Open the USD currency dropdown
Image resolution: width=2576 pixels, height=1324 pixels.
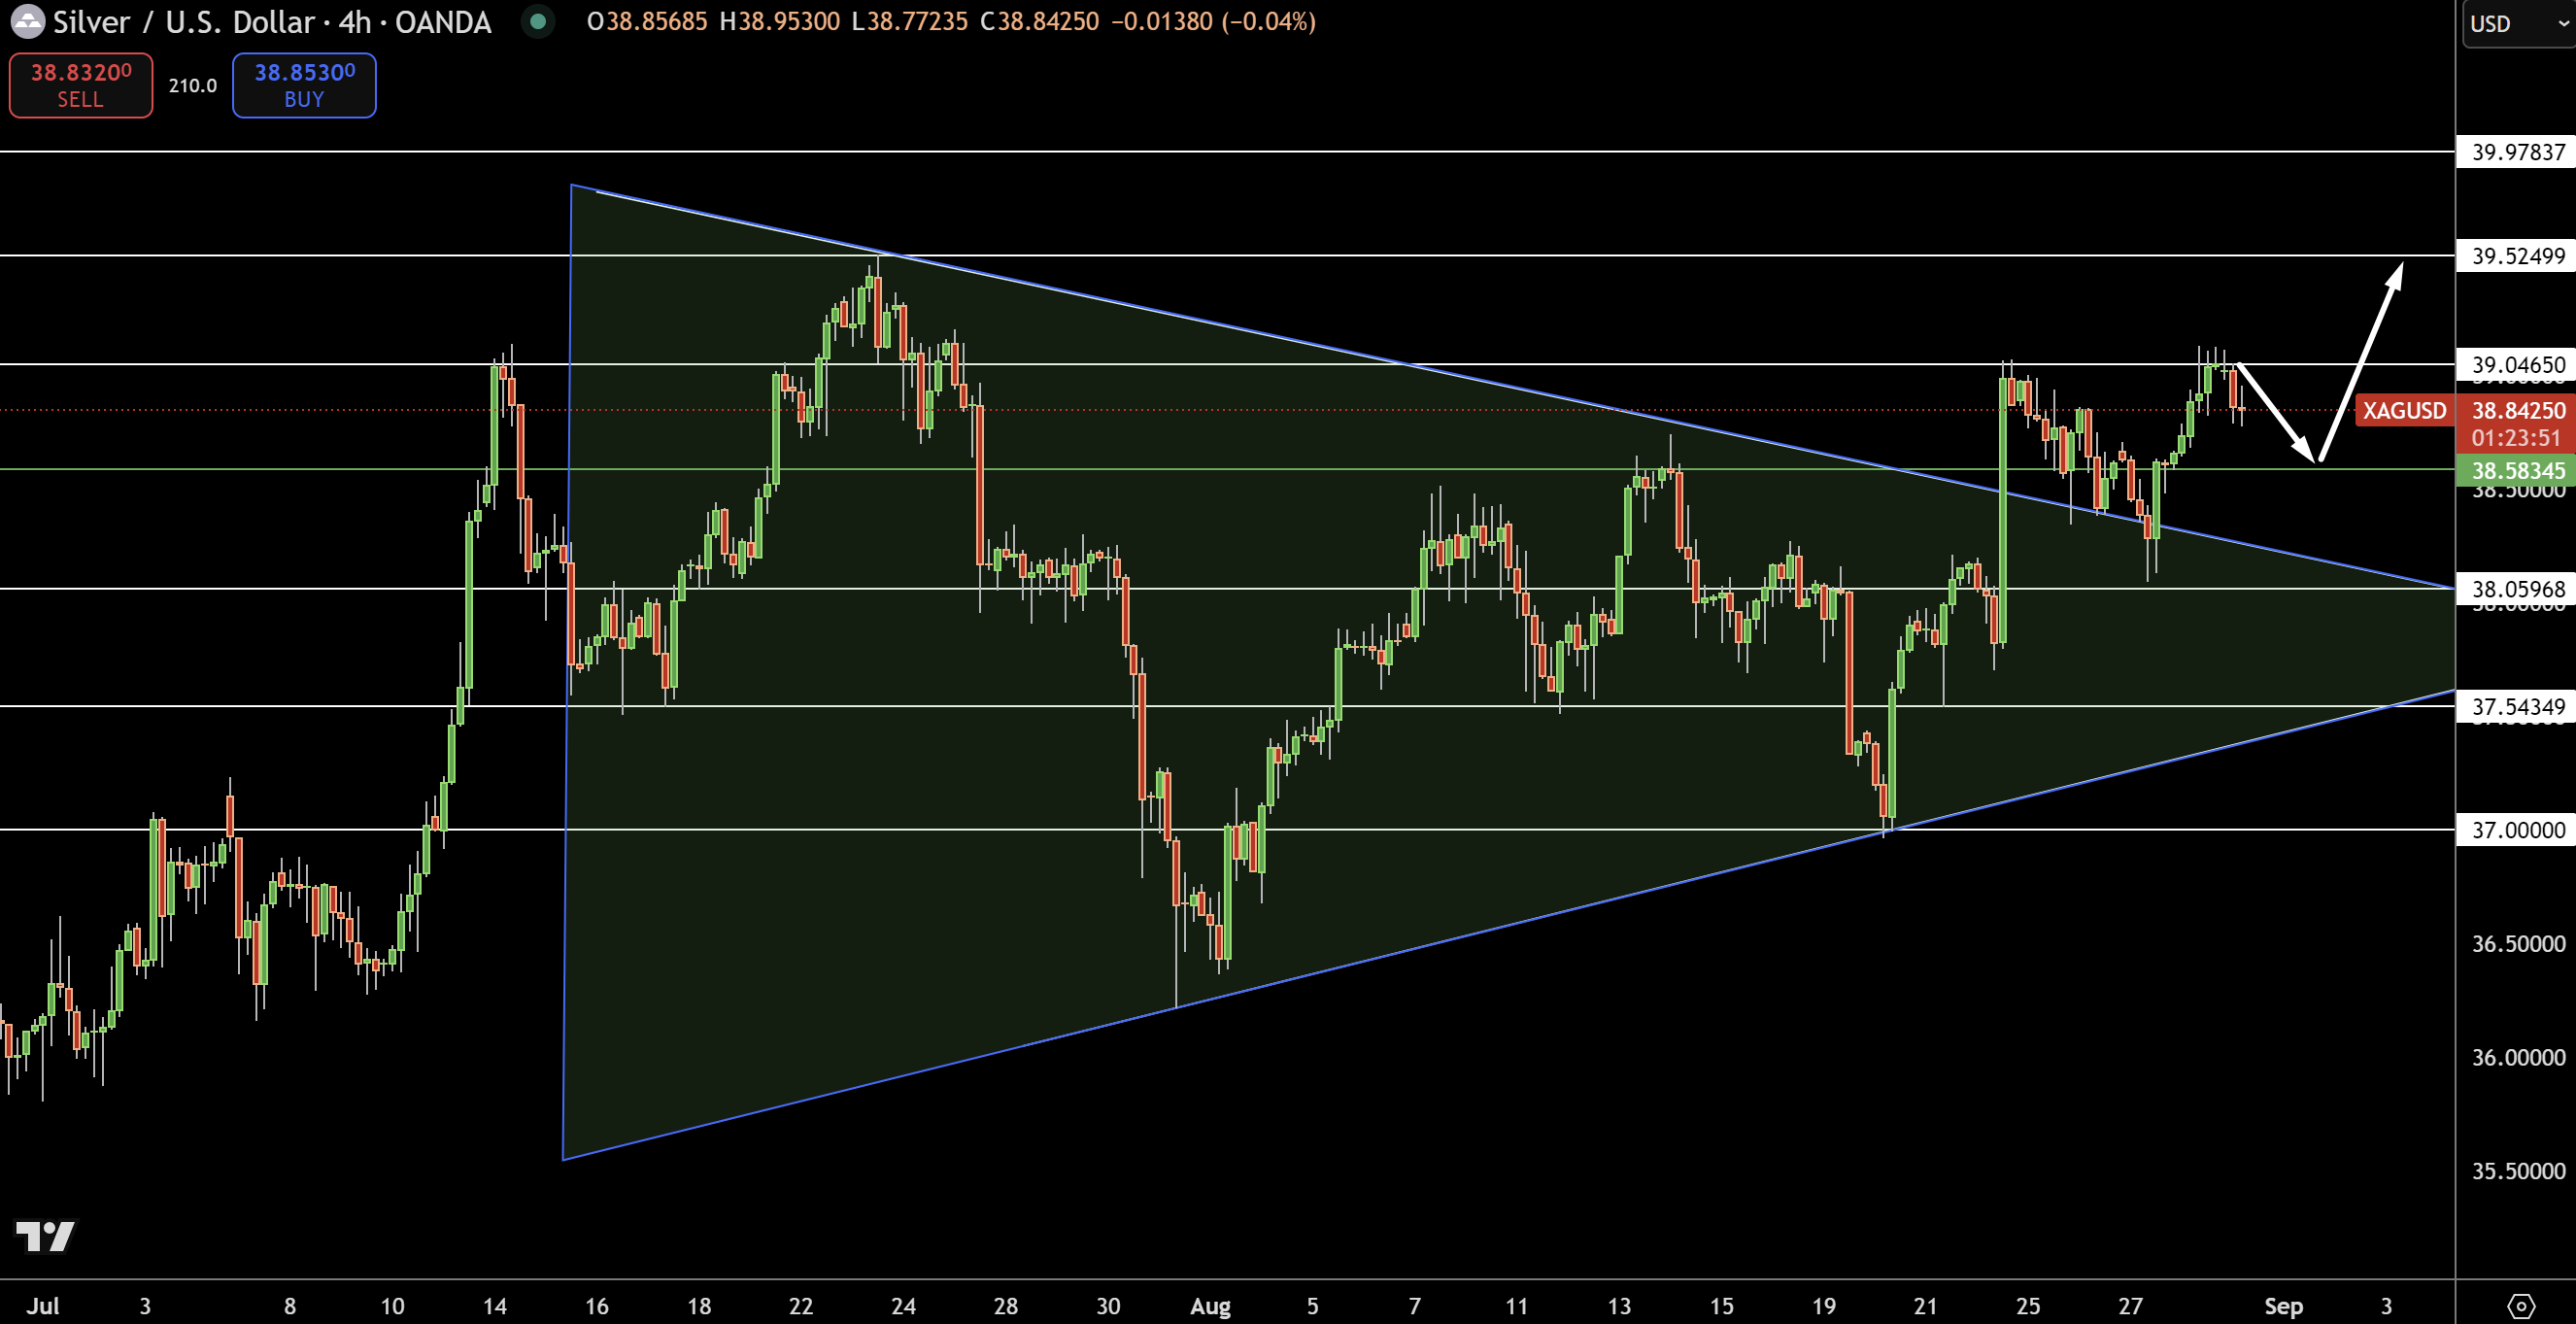[x=2518, y=24]
